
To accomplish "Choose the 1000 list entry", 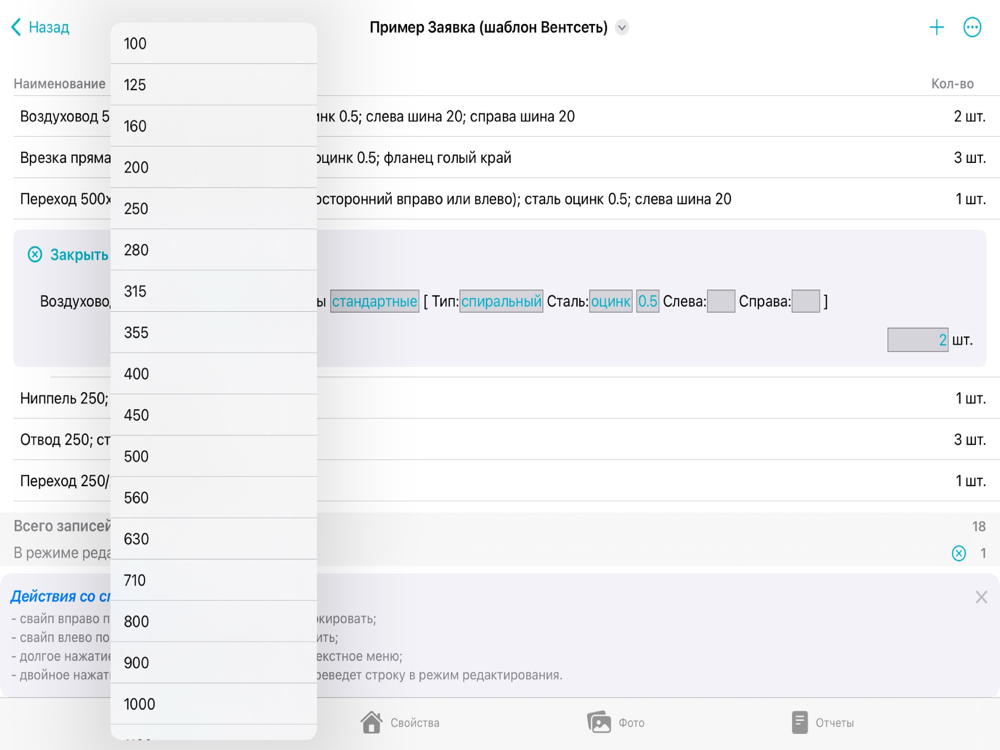I will click(x=214, y=704).
